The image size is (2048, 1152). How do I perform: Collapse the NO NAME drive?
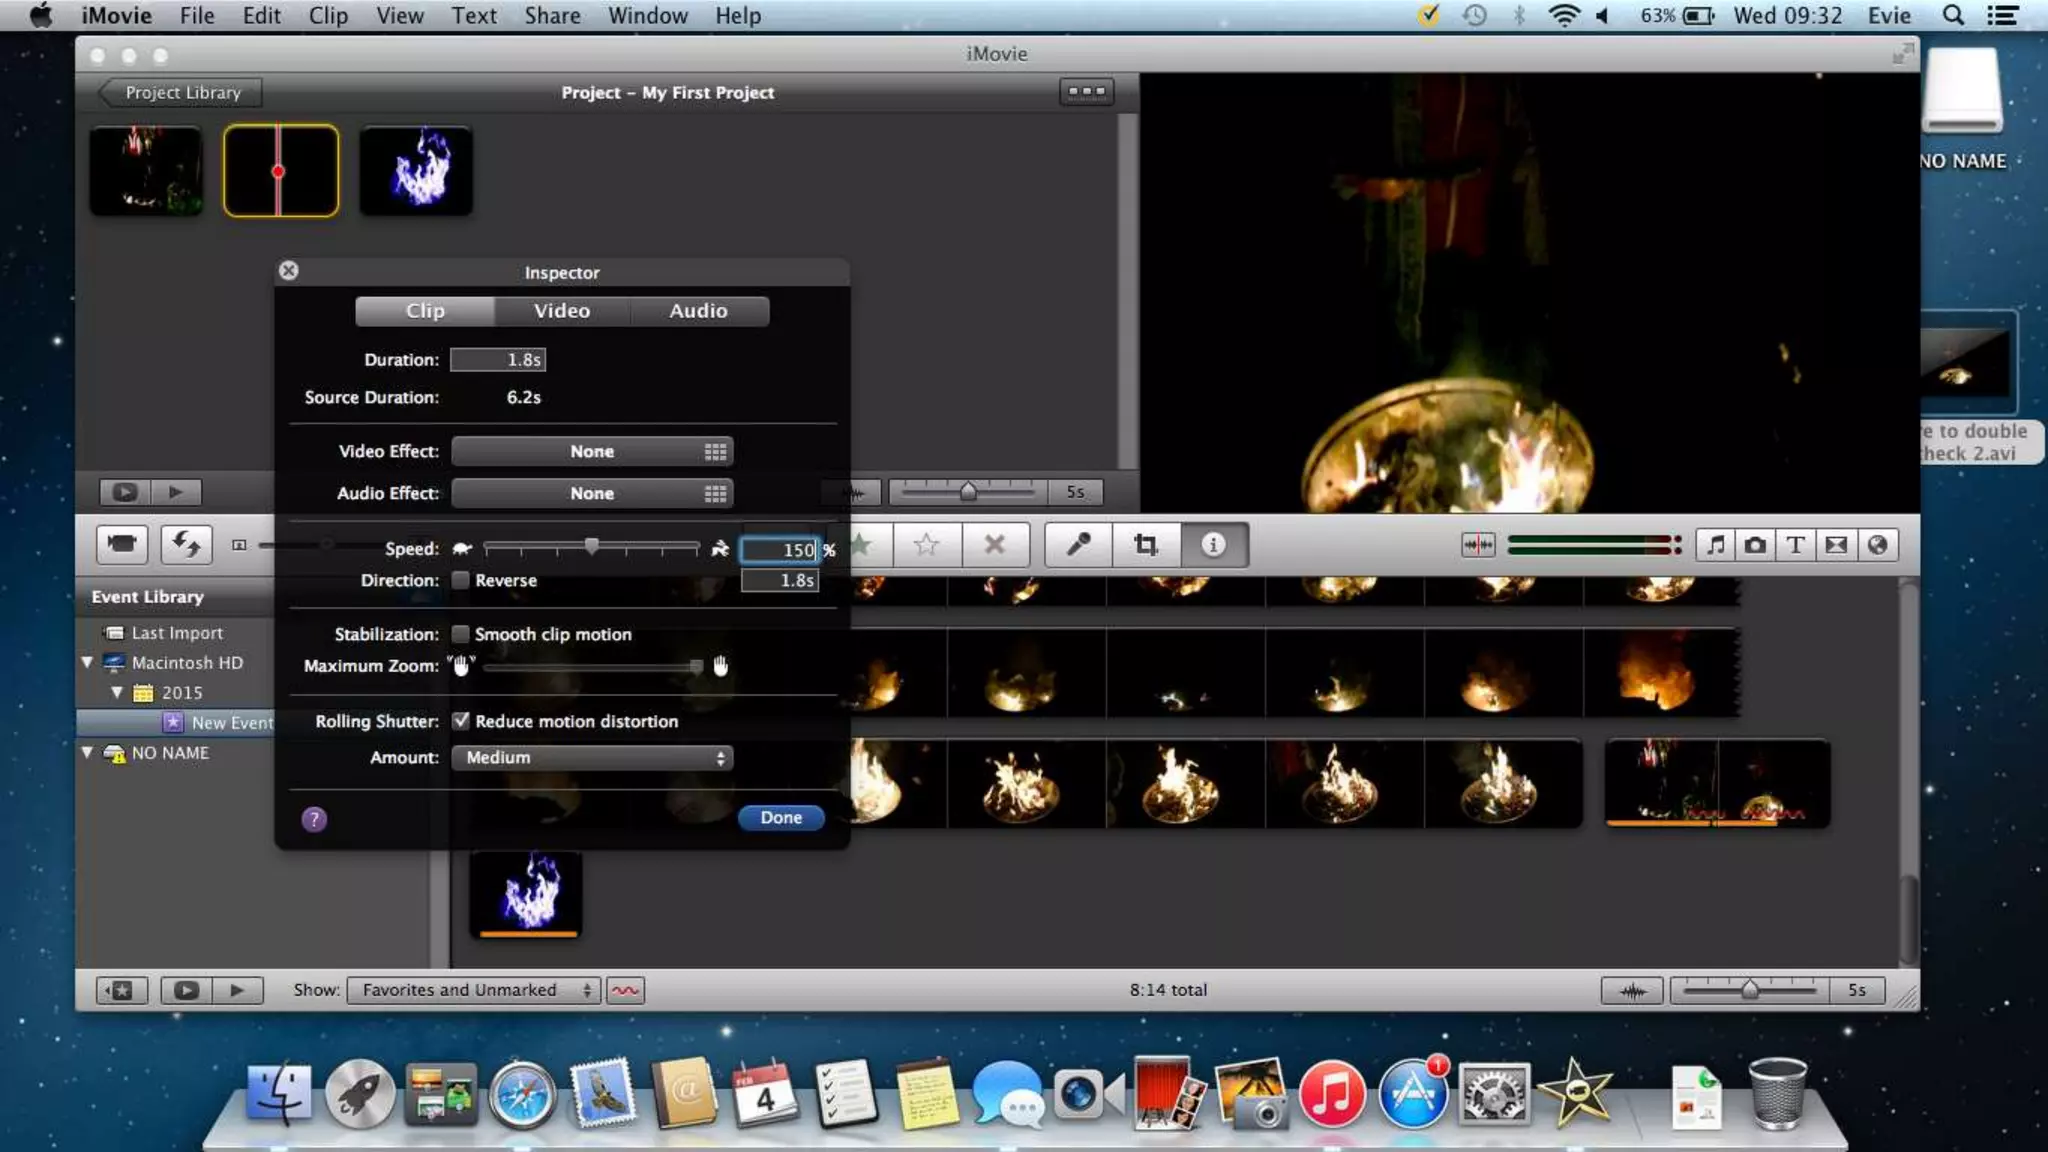coord(87,753)
